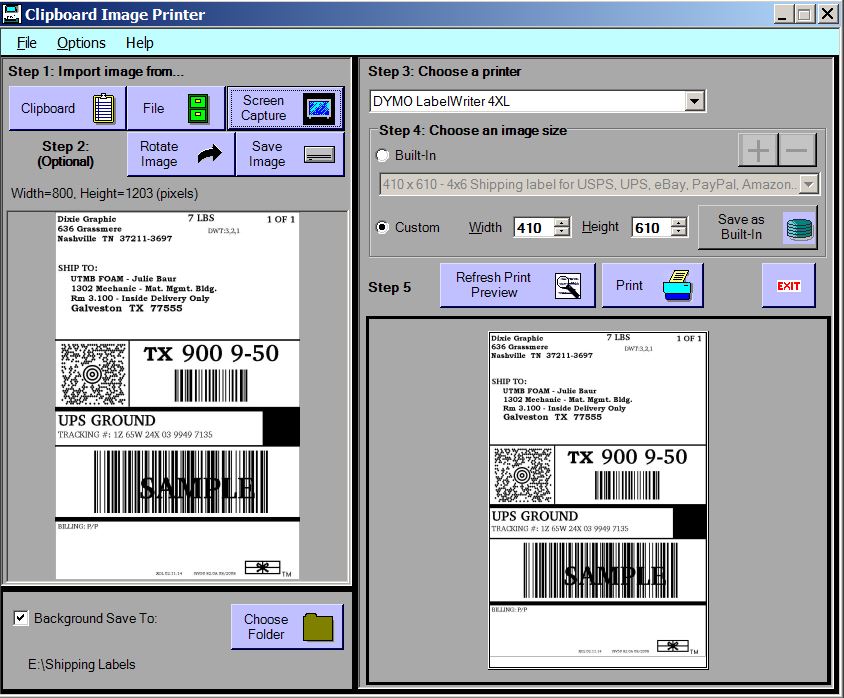
Task: Decrease the custom Height with the down arrow
Action: pos(679,232)
